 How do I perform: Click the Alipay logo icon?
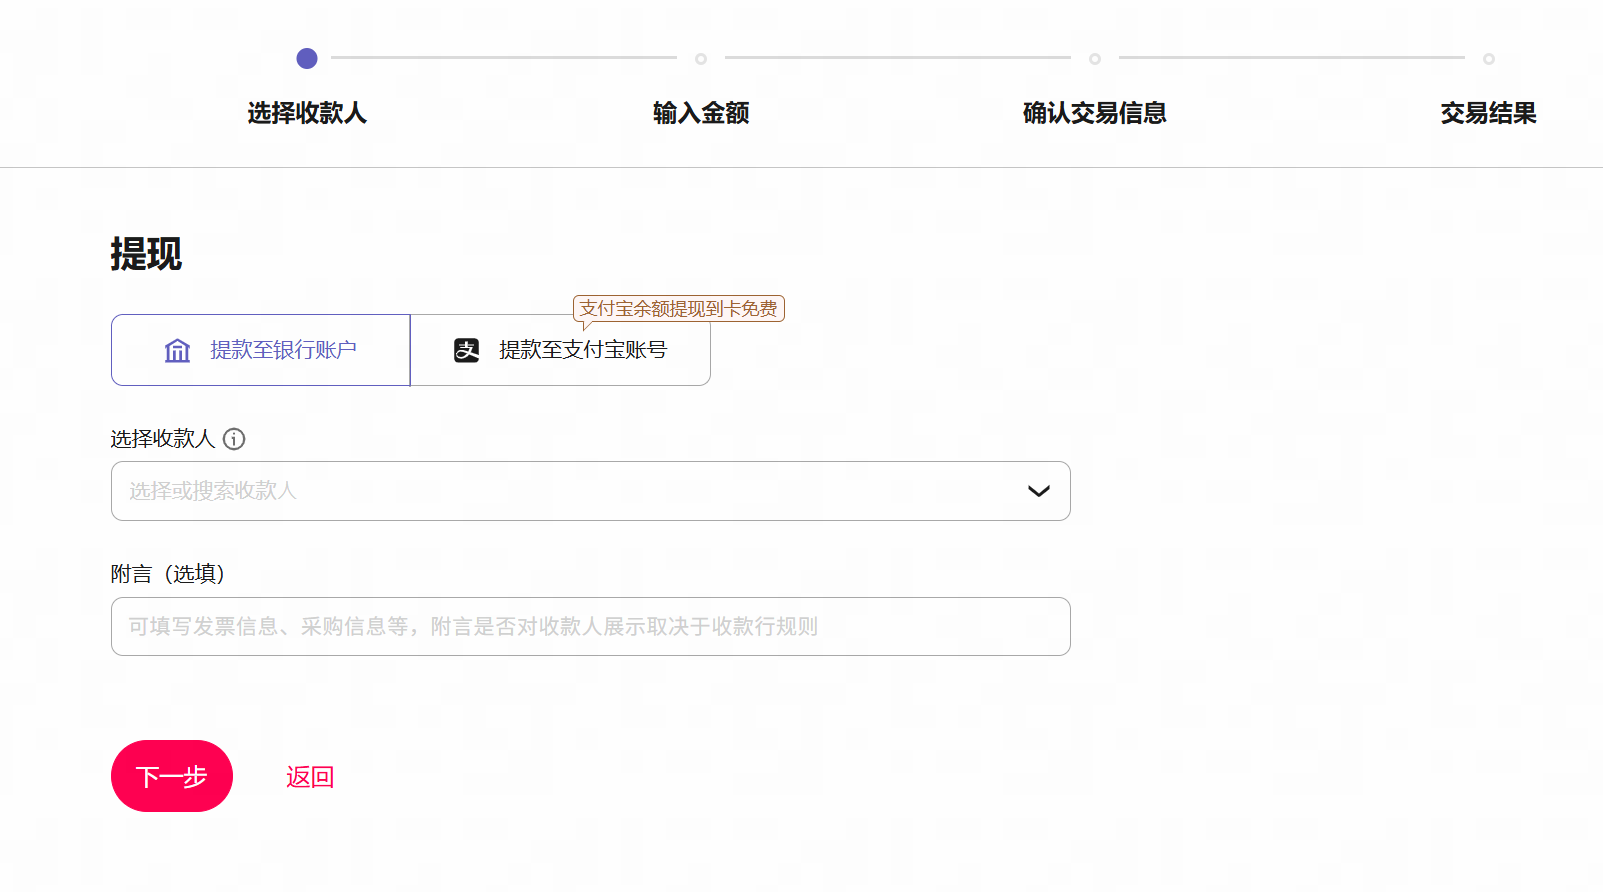[467, 350]
